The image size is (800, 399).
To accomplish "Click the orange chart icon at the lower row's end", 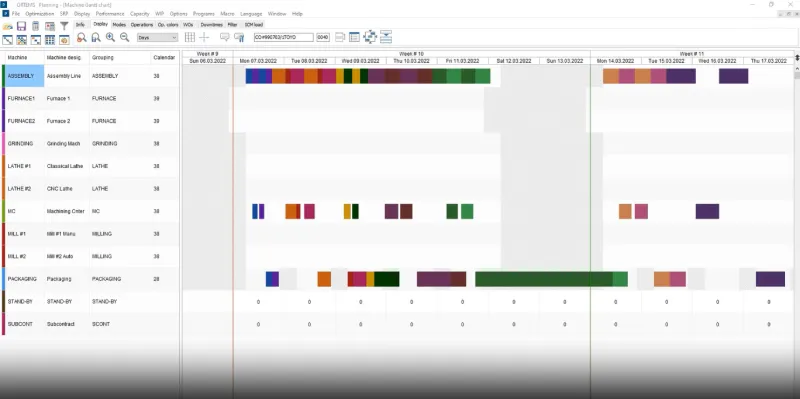I will [64, 39].
